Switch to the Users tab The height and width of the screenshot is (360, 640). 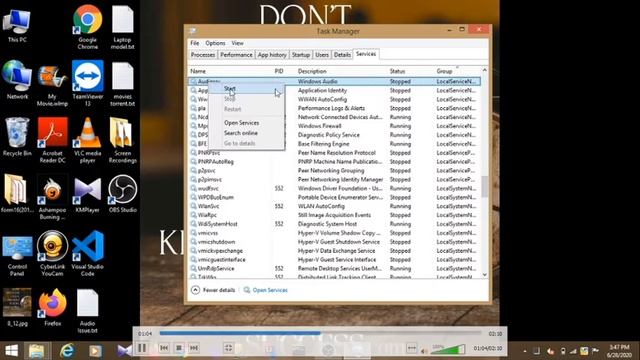pos(322,55)
